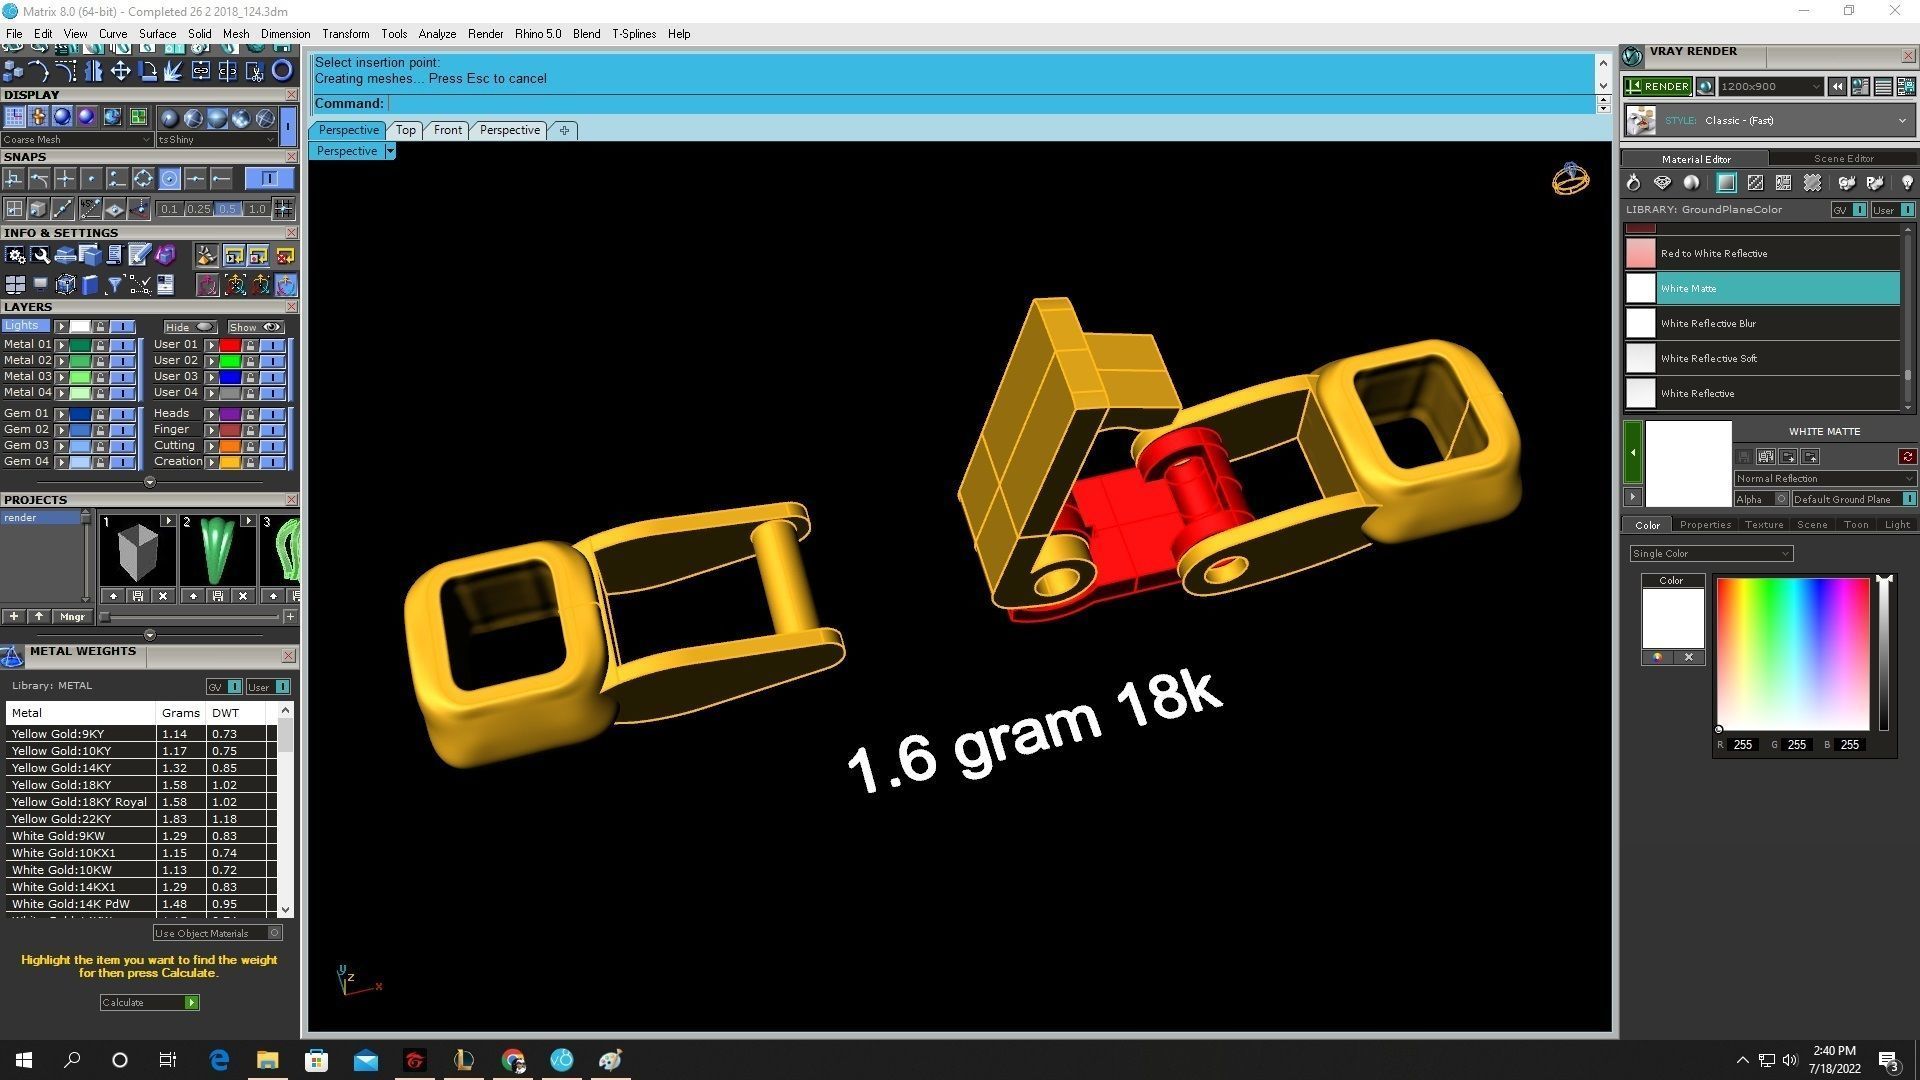Click the notepad with pencil icon
This screenshot has width=1920, height=1080.
[139, 256]
